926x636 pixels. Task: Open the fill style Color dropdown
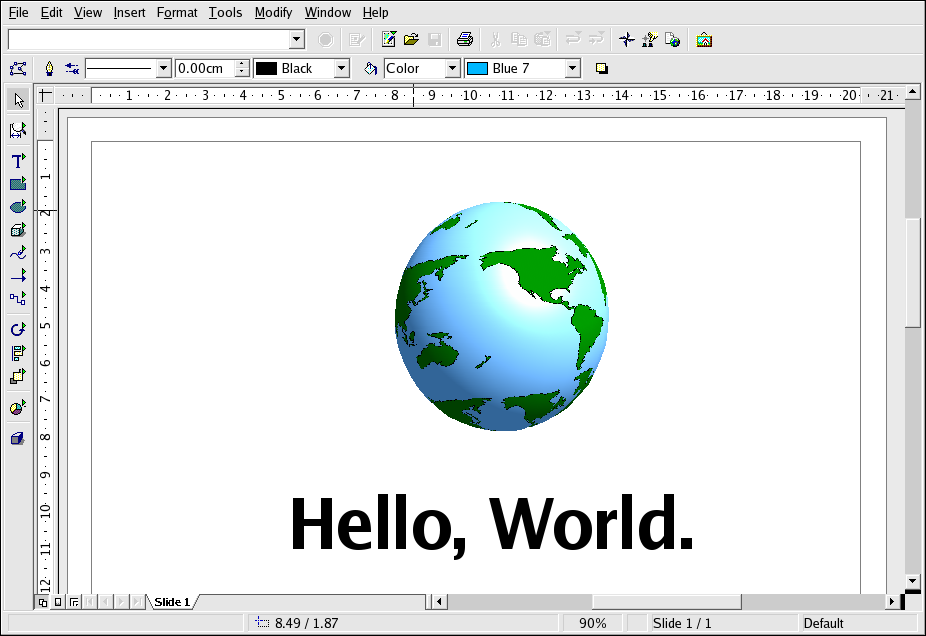pos(452,69)
